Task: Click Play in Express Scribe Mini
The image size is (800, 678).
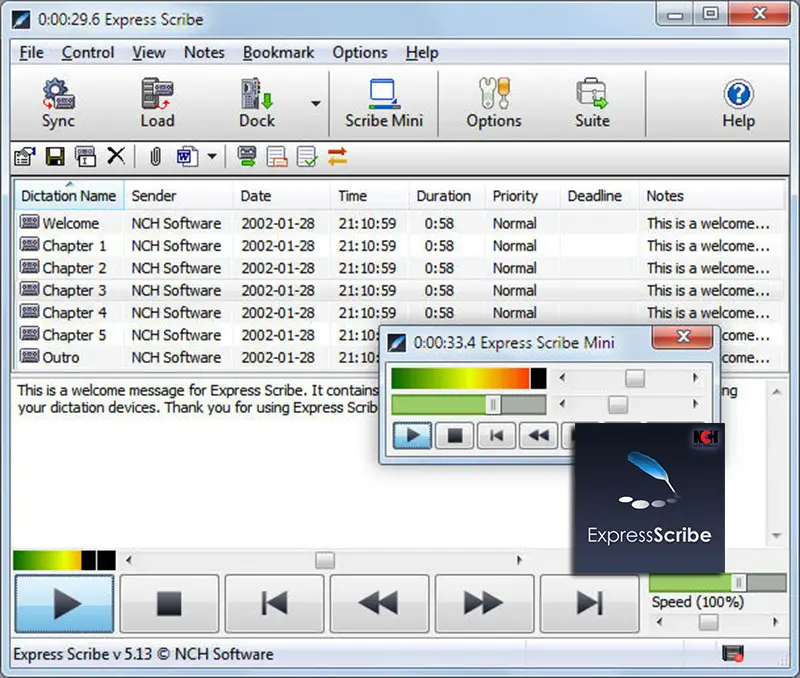Action: point(412,436)
